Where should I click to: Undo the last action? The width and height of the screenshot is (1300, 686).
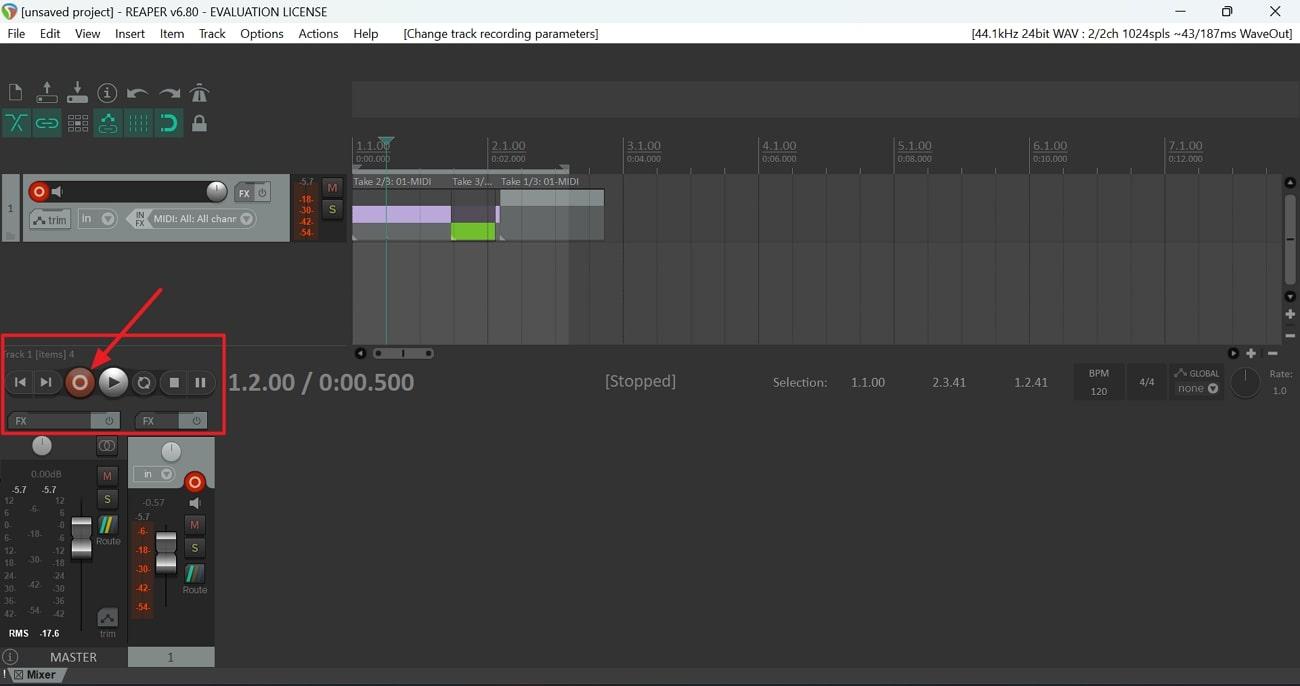(137, 92)
